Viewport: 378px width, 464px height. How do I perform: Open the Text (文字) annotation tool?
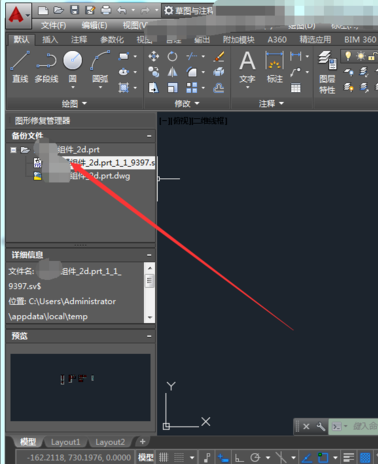tap(247, 68)
